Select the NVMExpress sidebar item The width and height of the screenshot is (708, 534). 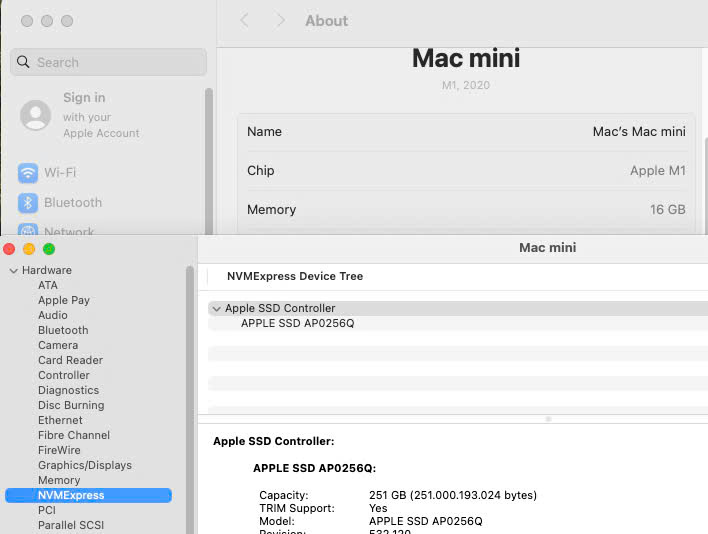(71, 495)
